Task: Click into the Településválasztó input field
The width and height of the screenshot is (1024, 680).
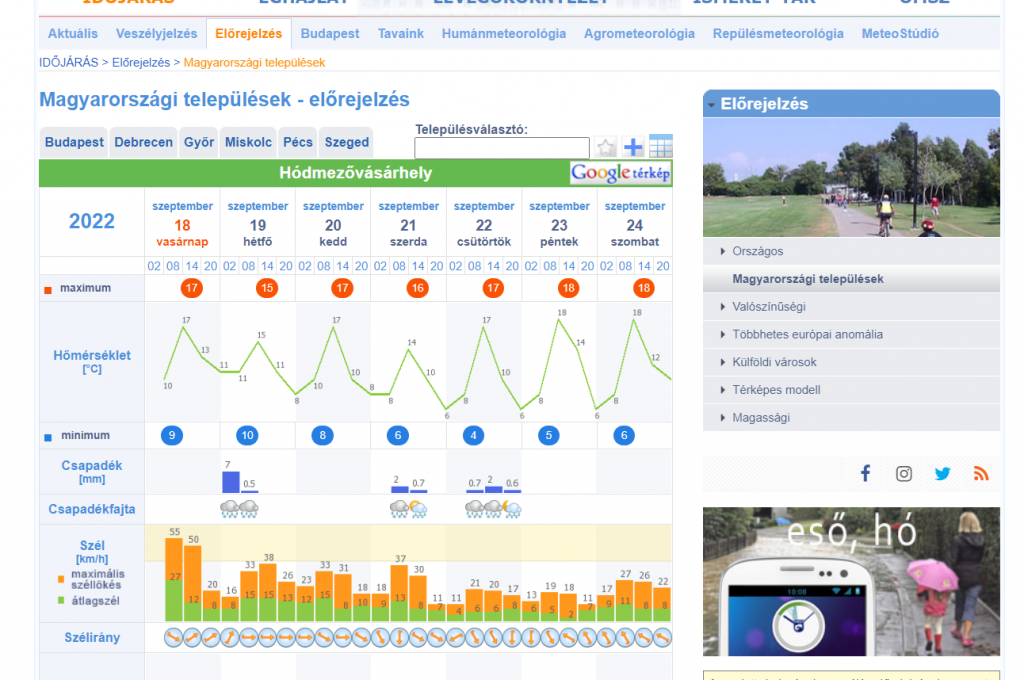Action: [502, 148]
